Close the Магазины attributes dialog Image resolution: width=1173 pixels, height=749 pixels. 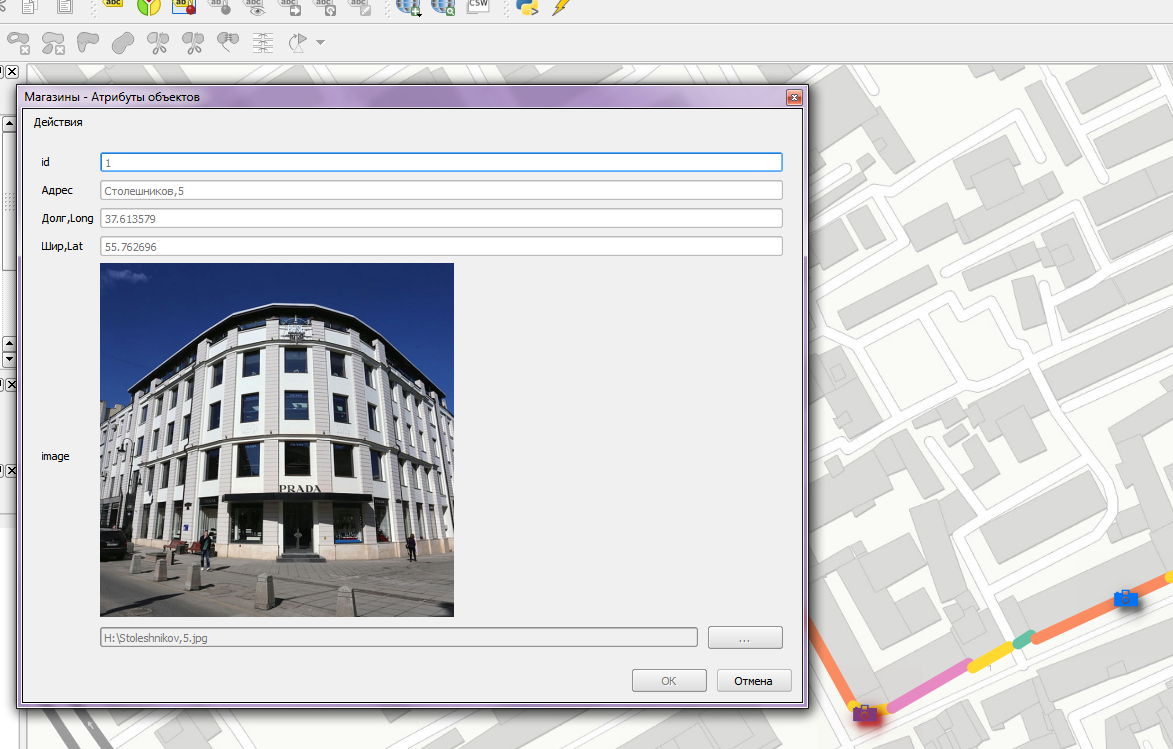click(x=794, y=97)
